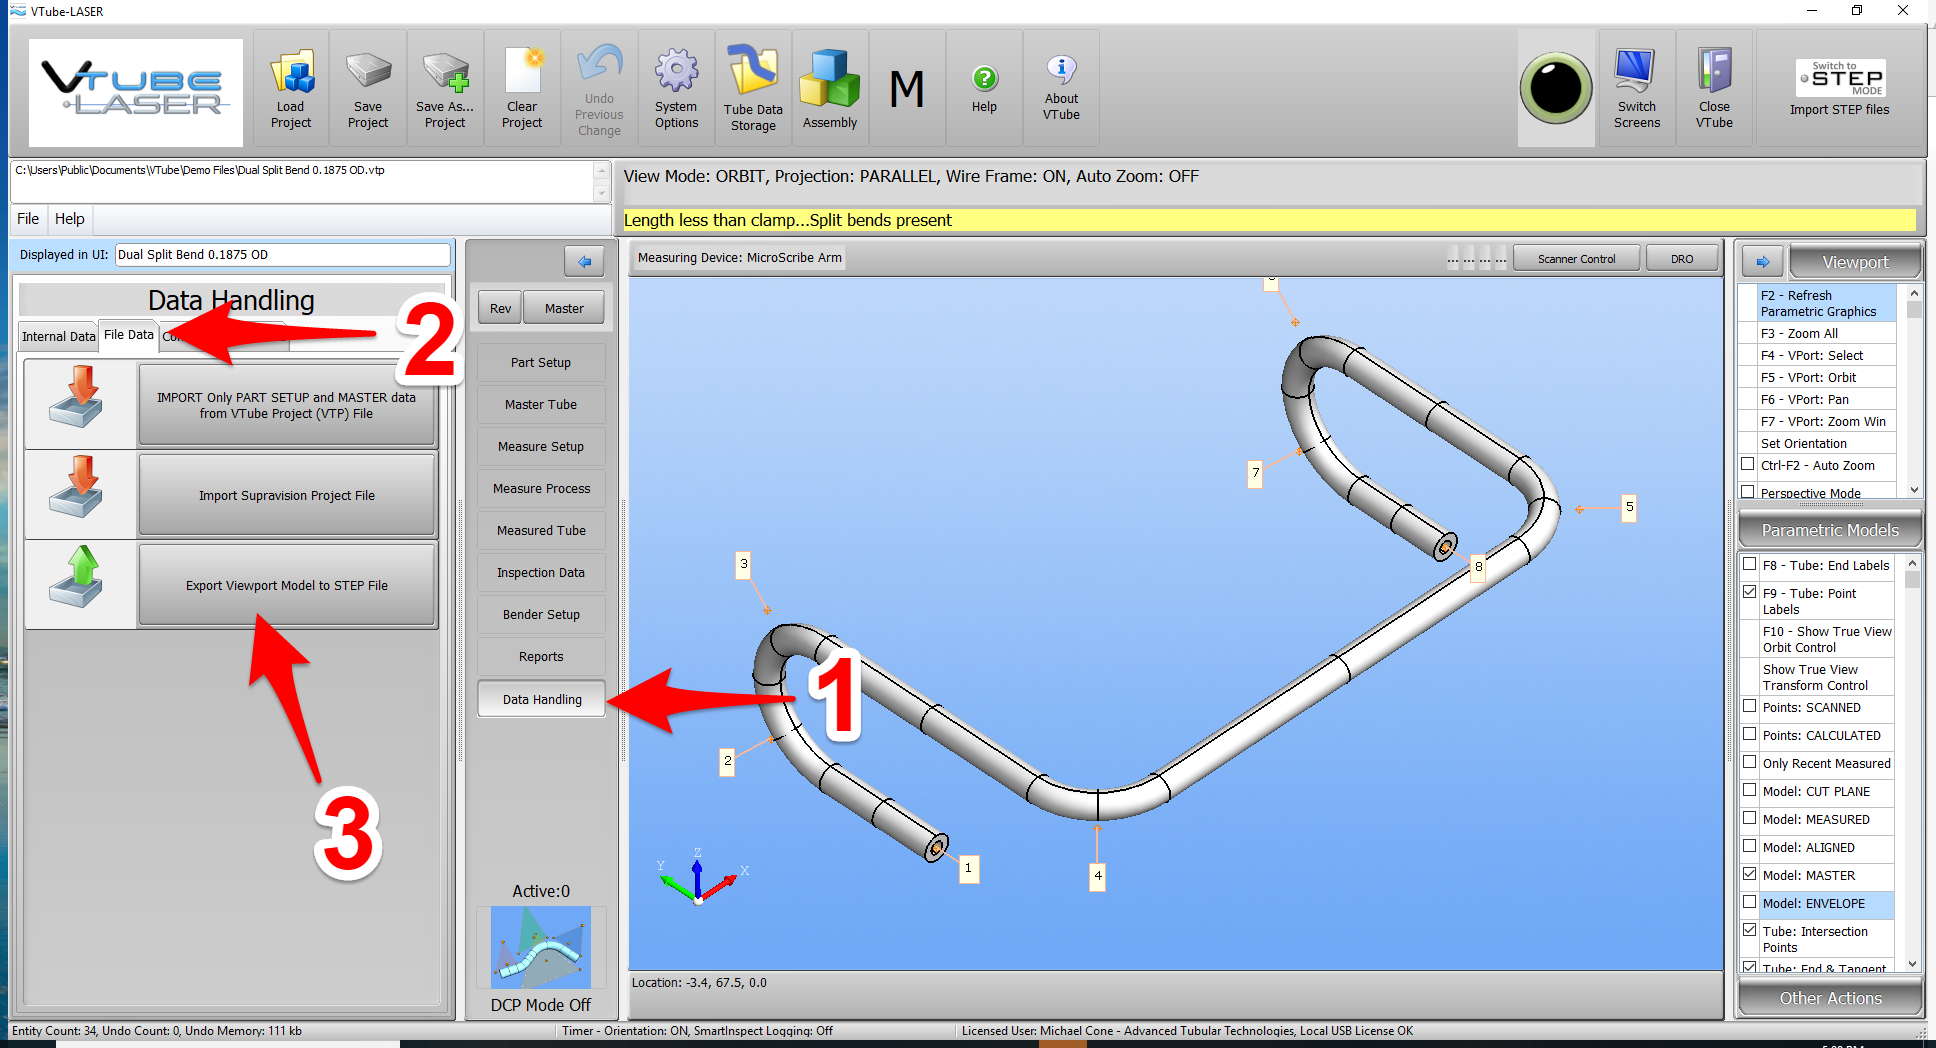Uncheck the Model: MASTER checkbox
Image resolution: width=1936 pixels, height=1048 pixels.
1750,875
